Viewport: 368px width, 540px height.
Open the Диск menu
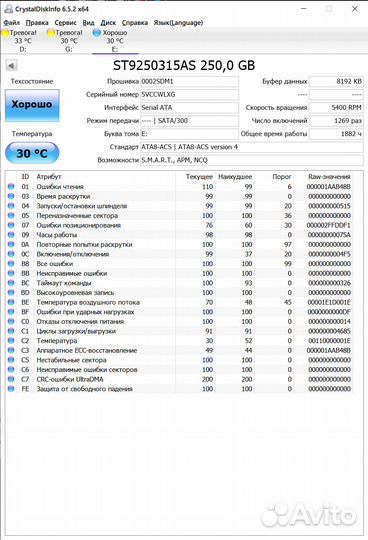click(x=108, y=23)
